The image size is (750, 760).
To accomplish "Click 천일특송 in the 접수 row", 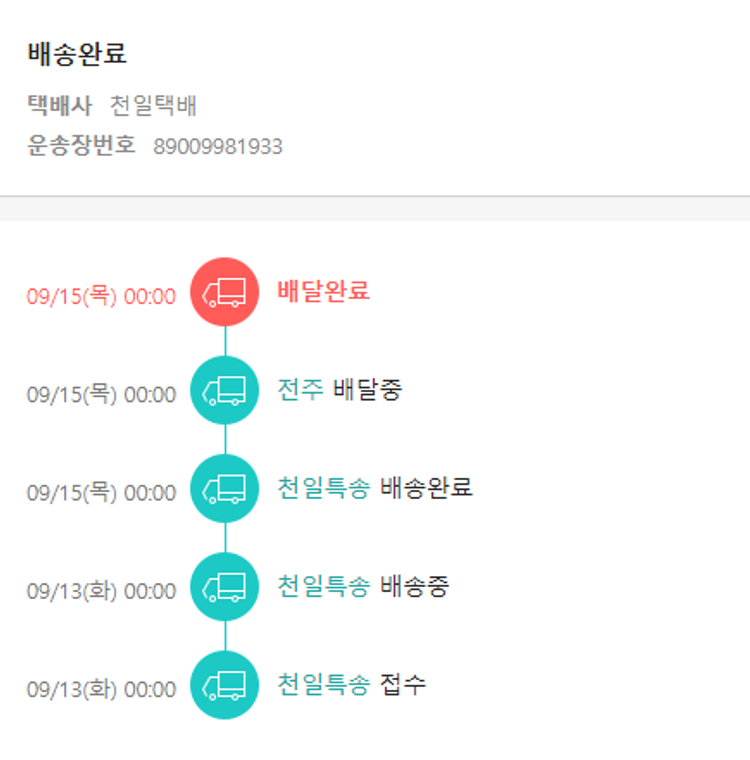I will (323, 684).
